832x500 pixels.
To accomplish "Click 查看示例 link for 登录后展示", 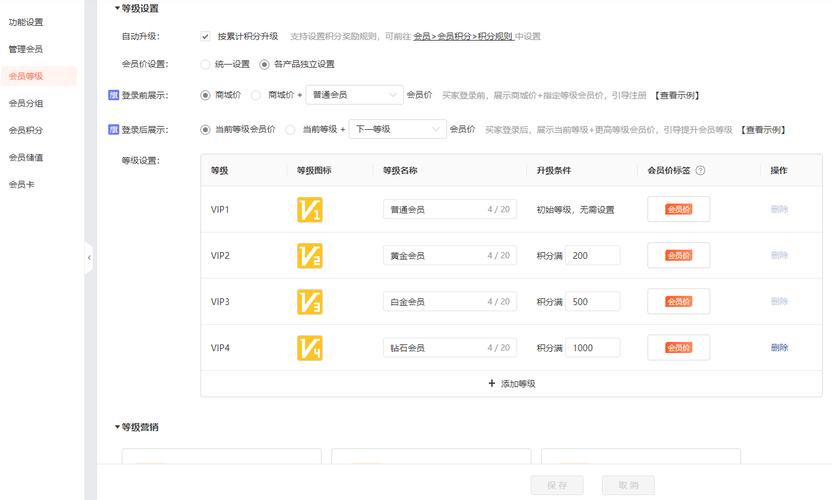I will pyautogui.click(x=763, y=130).
